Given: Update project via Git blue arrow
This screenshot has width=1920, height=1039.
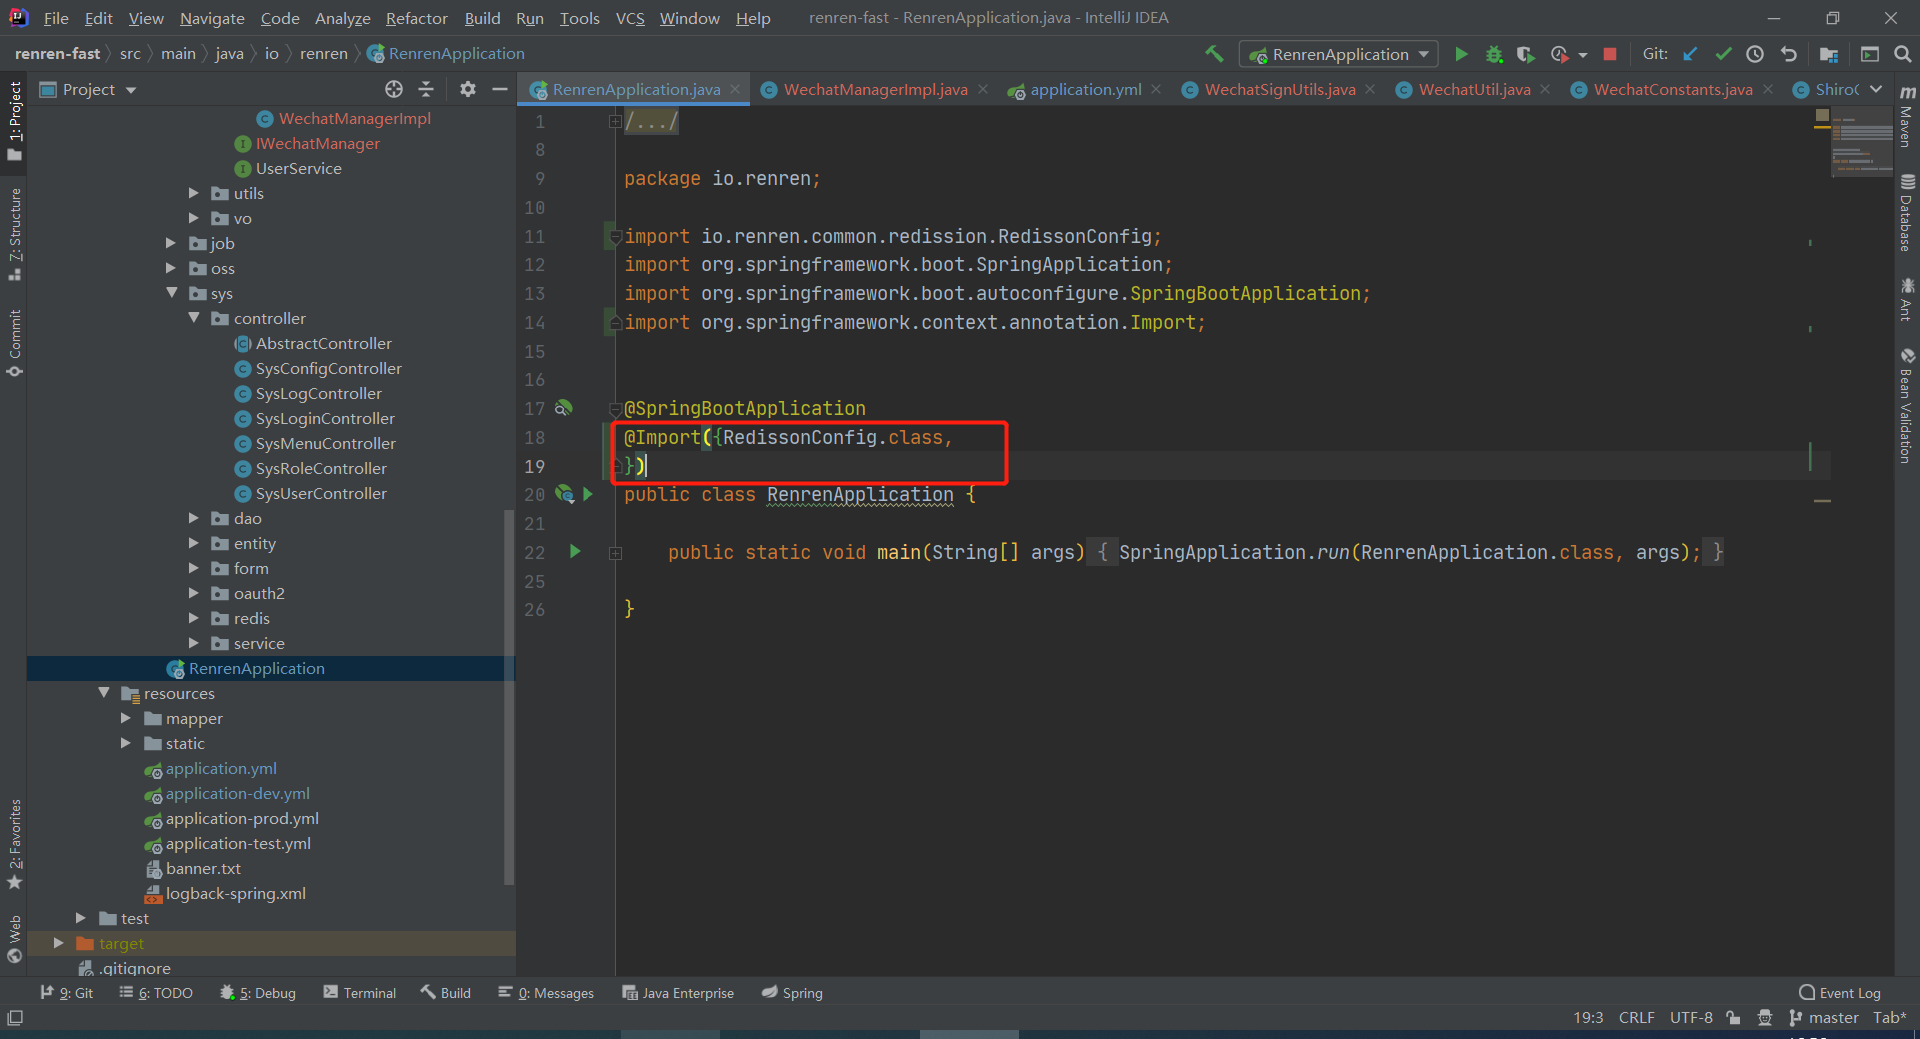Looking at the screenshot, I should pyautogui.click(x=1690, y=54).
